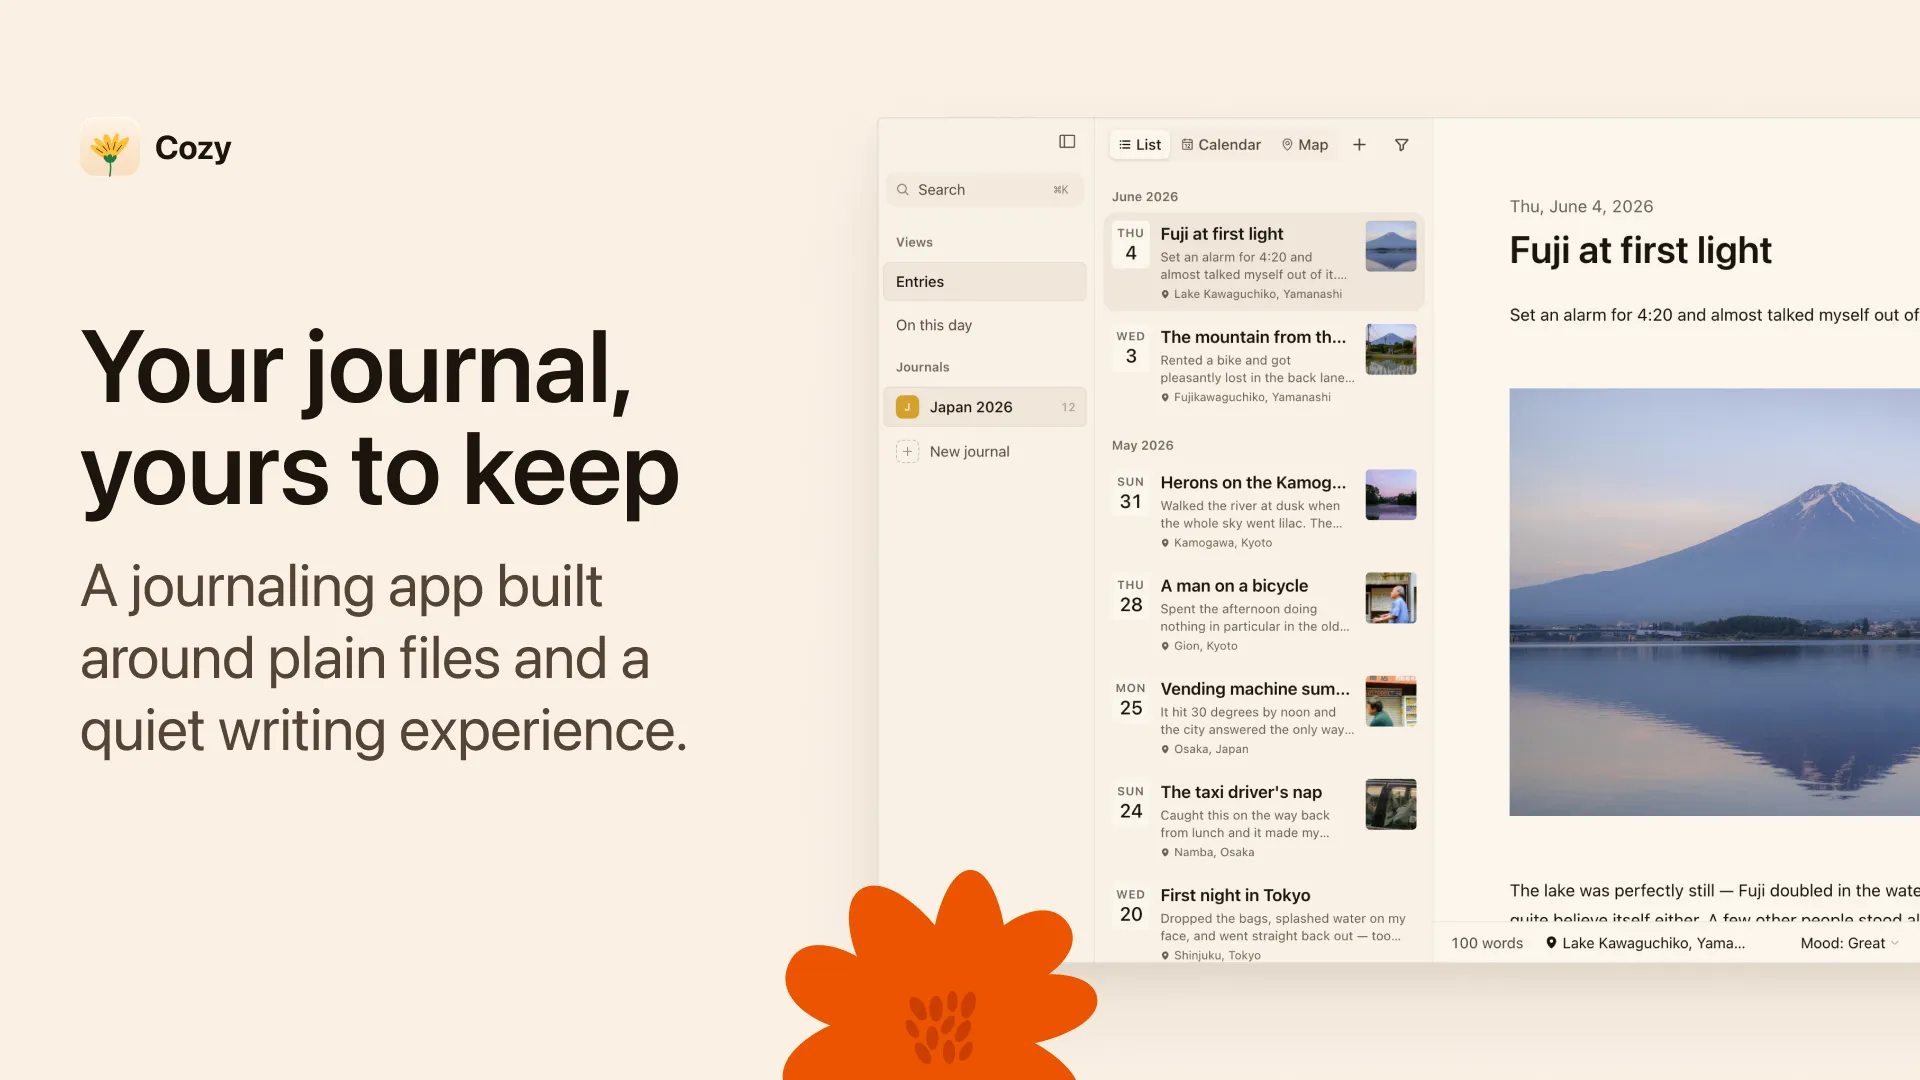Viewport: 1920px width, 1080px height.
Task: Open the Fuji at first light large photo
Action: coord(1714,602)
